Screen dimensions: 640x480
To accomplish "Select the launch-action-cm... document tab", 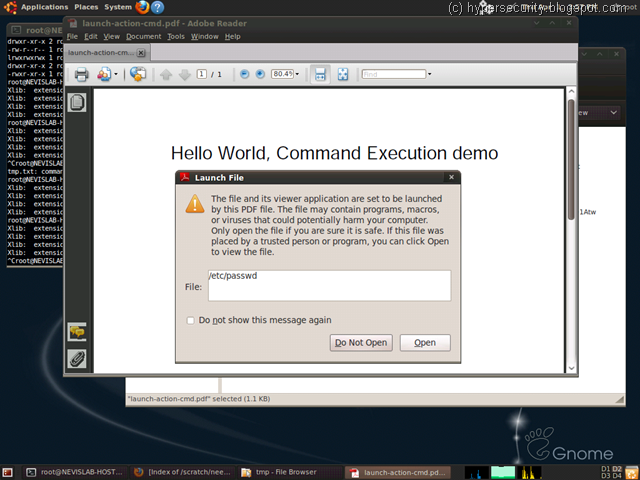I will tap(101, 53).
